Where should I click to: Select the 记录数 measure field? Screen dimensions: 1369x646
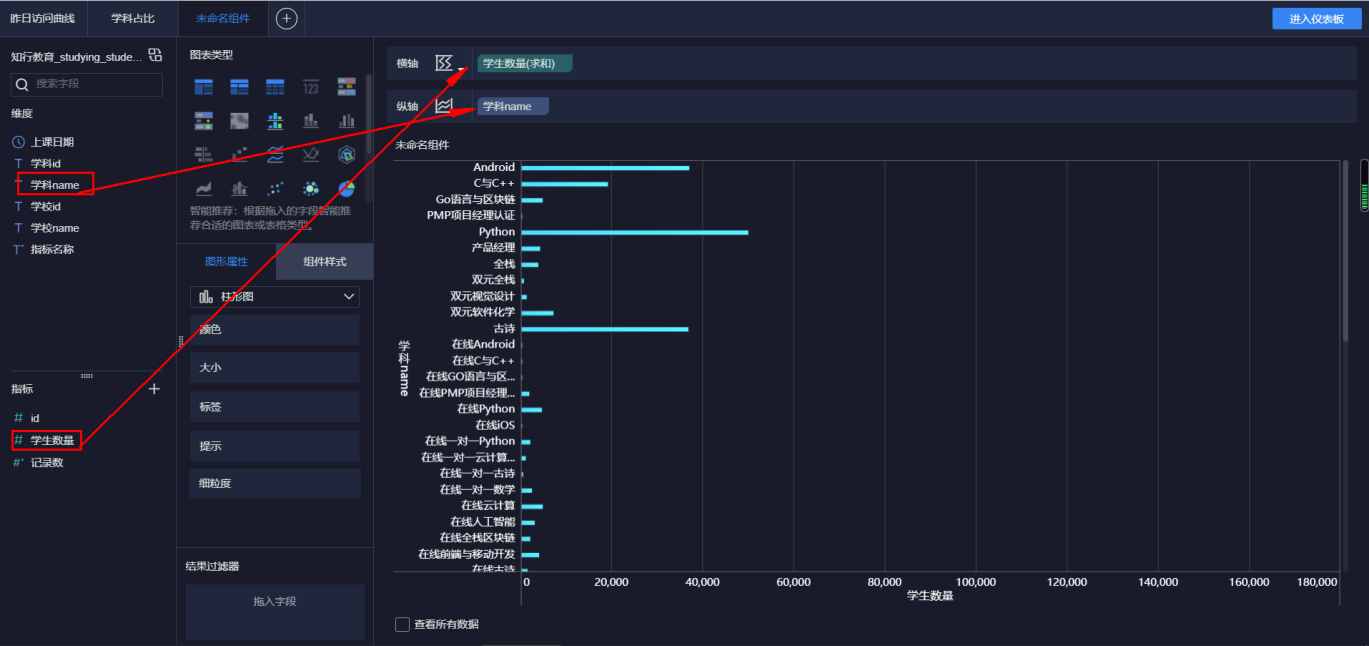point(47,463)
